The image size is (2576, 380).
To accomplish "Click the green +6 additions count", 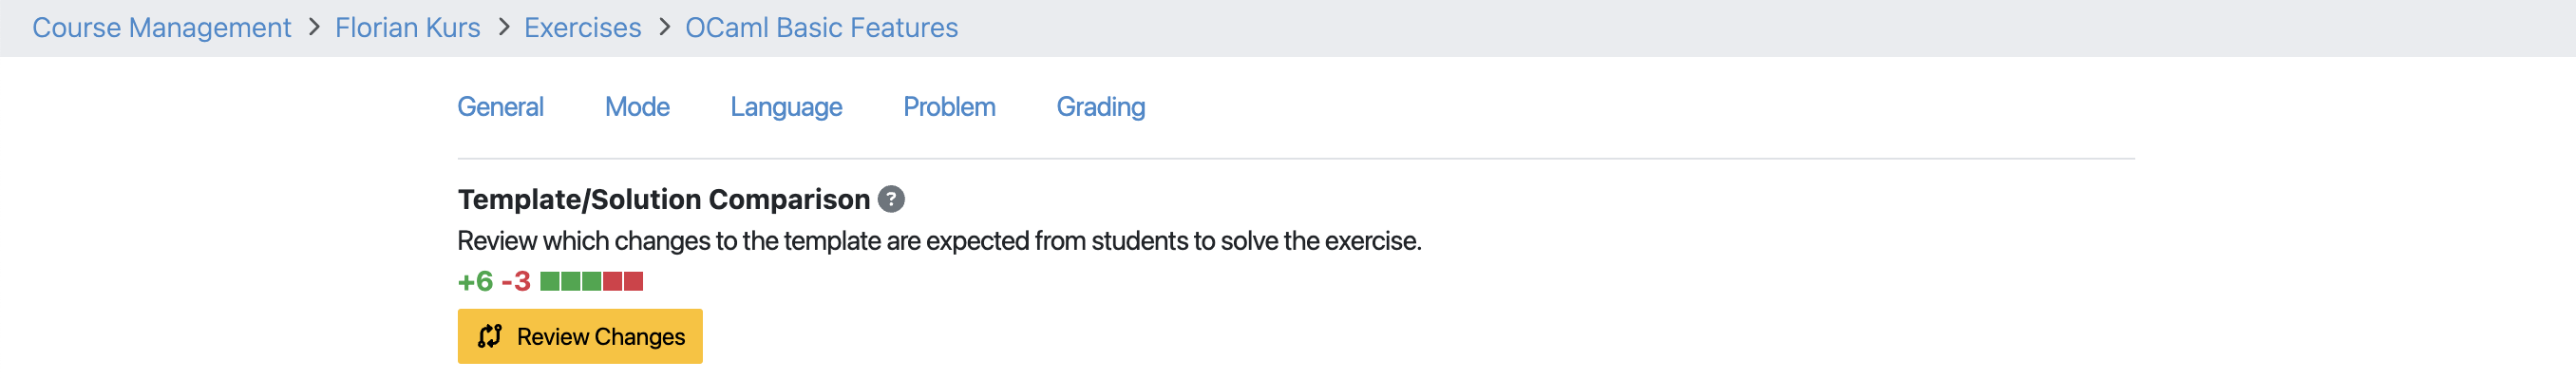I will (x=476, y=282).
